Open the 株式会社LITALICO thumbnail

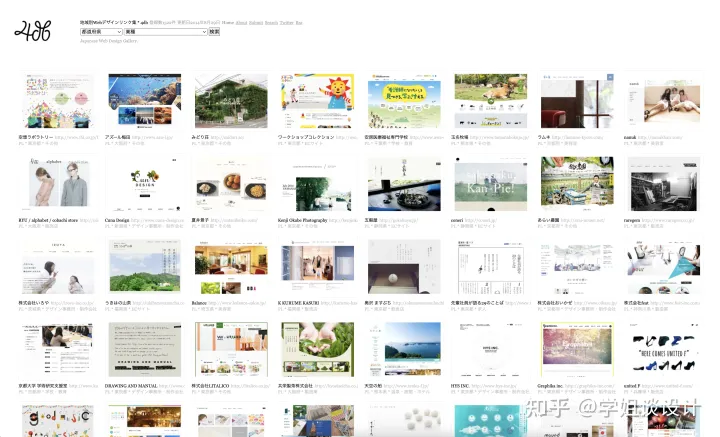click(x=231, y=349)
